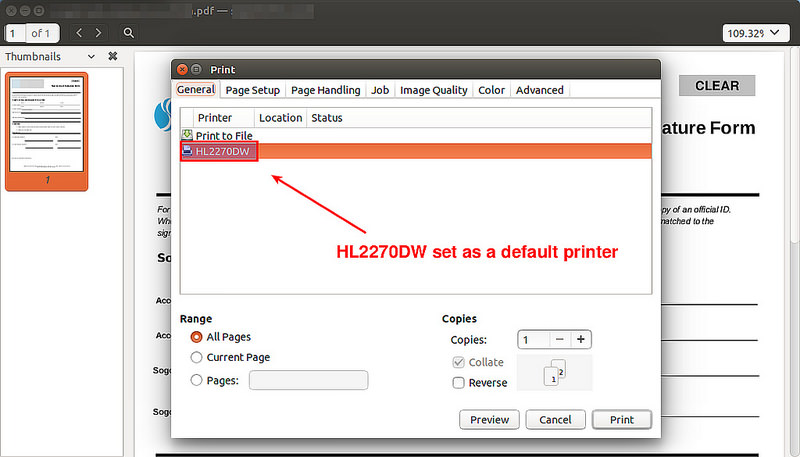Click the Print to File icon
The width and height of the screenshot is (800, 457).
point(187,135)
